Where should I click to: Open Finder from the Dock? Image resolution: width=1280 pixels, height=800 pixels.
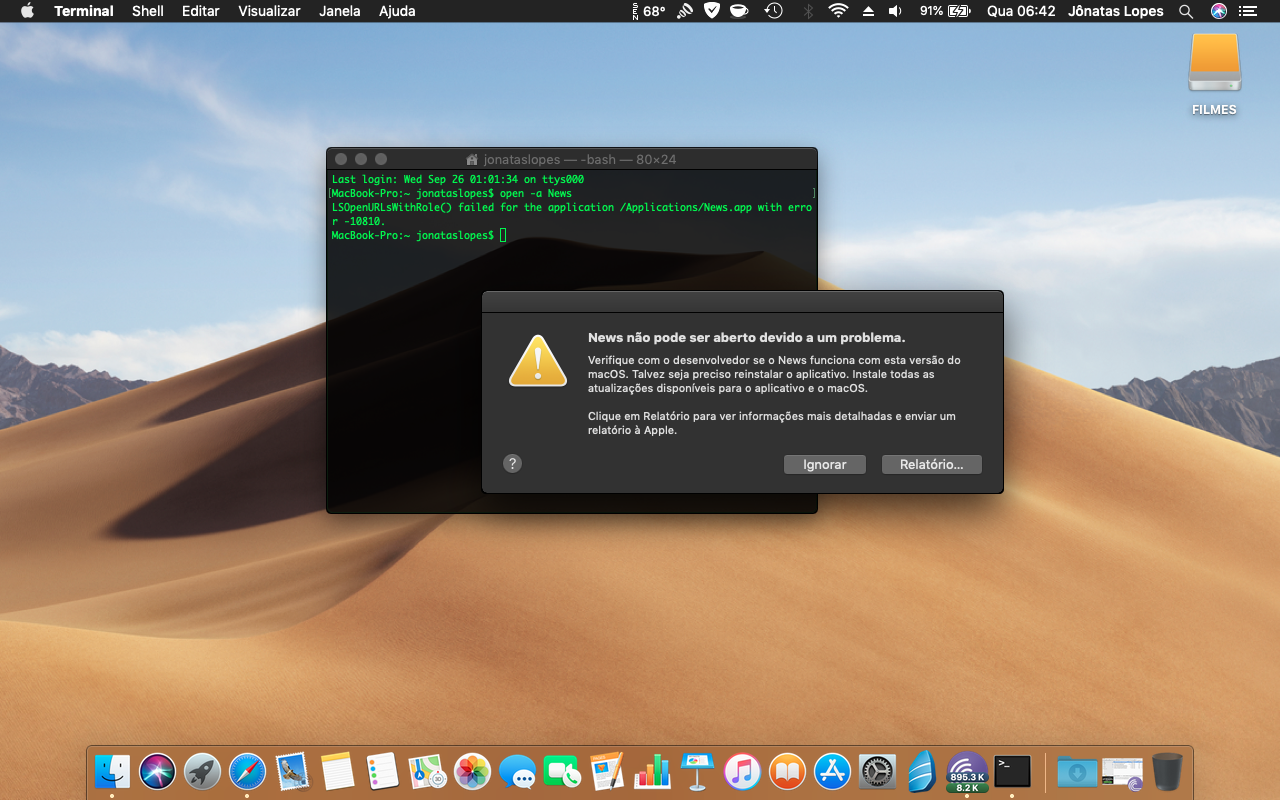(x=112, y=771)
